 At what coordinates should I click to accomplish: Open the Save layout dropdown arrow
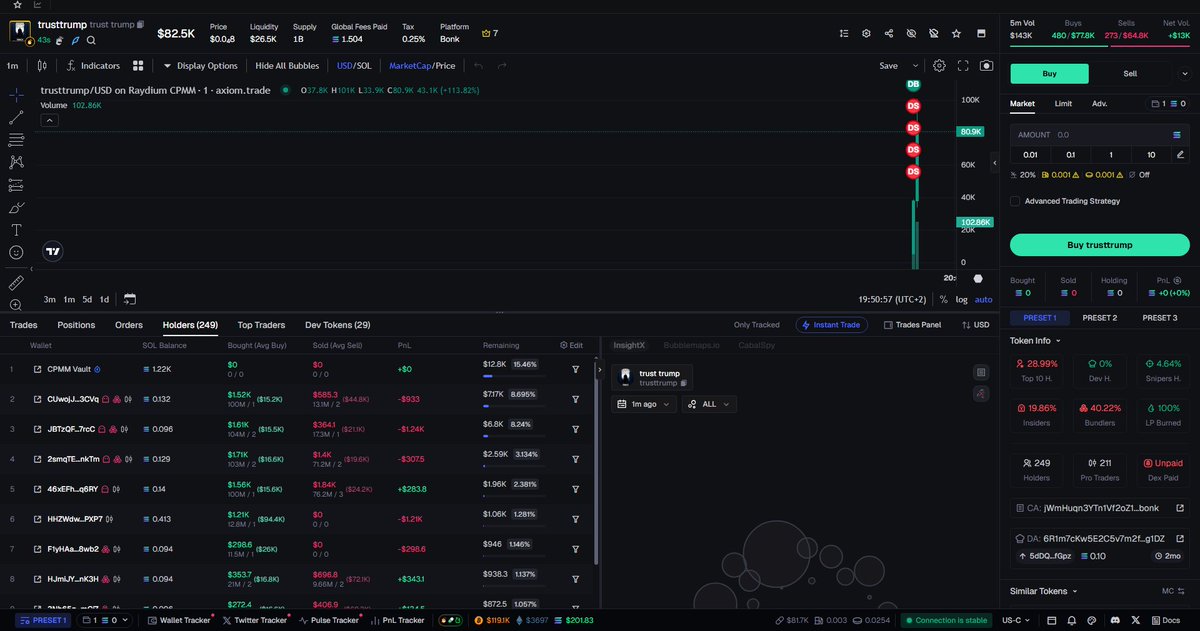click(915, 66)
